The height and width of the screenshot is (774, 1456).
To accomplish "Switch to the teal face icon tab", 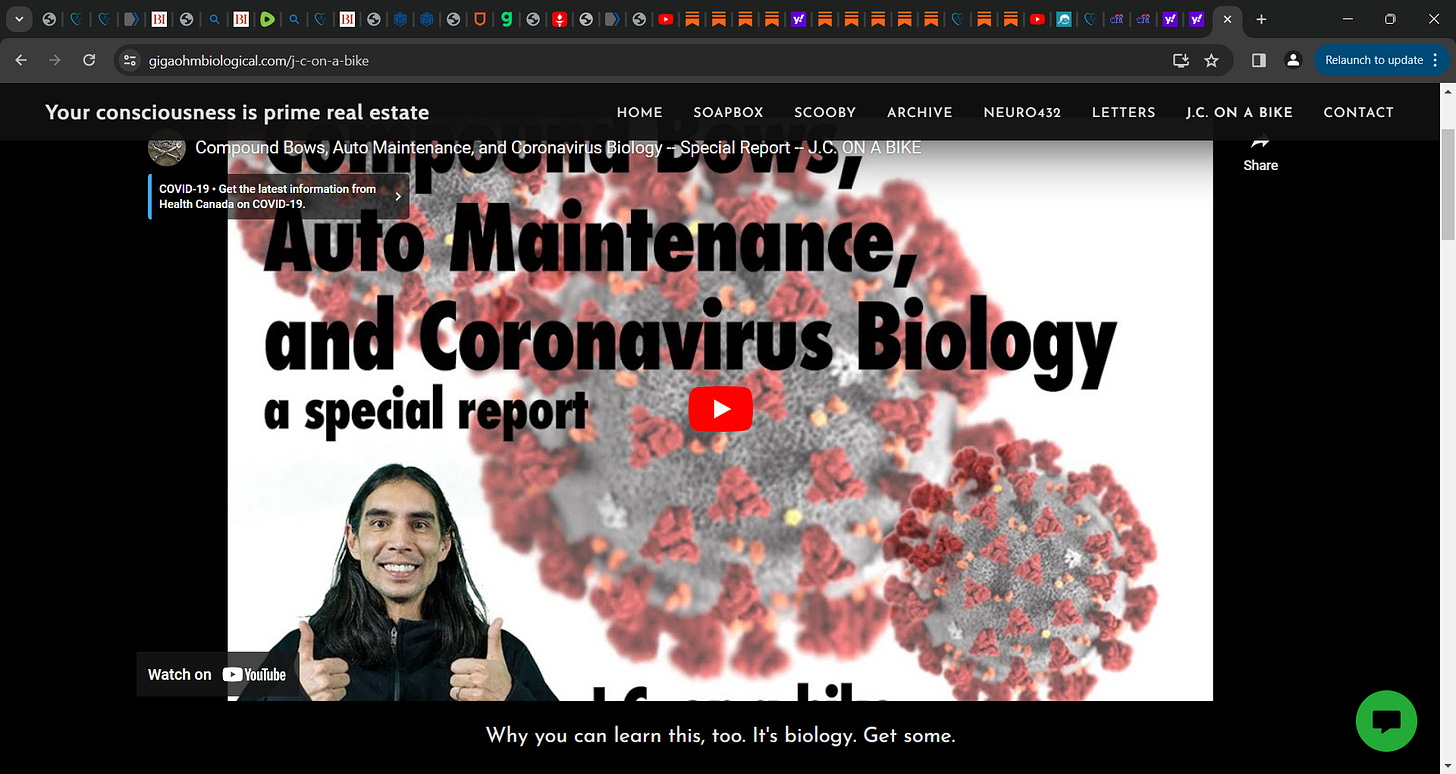I will pyautogui.click(x=1064, y=19).
